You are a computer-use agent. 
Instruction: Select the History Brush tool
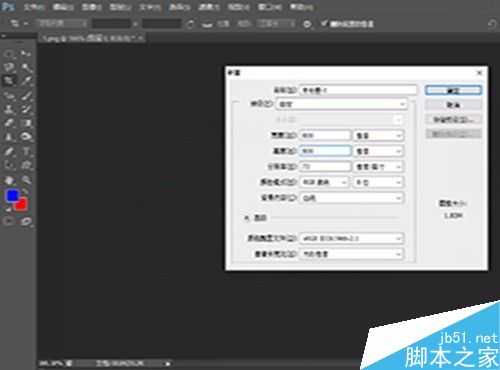tap(26, 109)
